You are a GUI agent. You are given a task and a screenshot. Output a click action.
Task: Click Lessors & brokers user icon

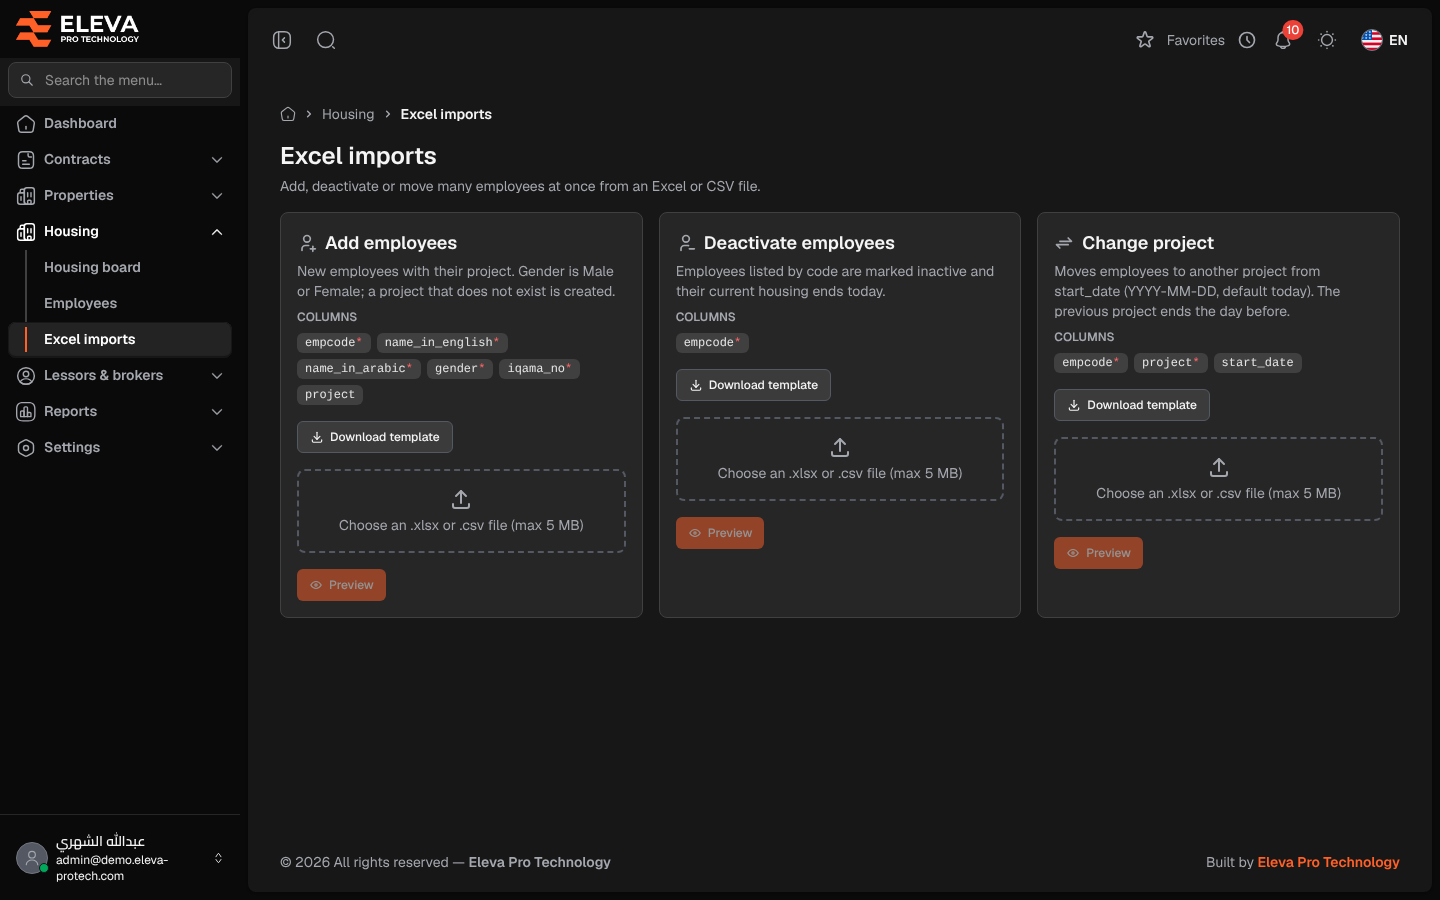coord(26,376)
